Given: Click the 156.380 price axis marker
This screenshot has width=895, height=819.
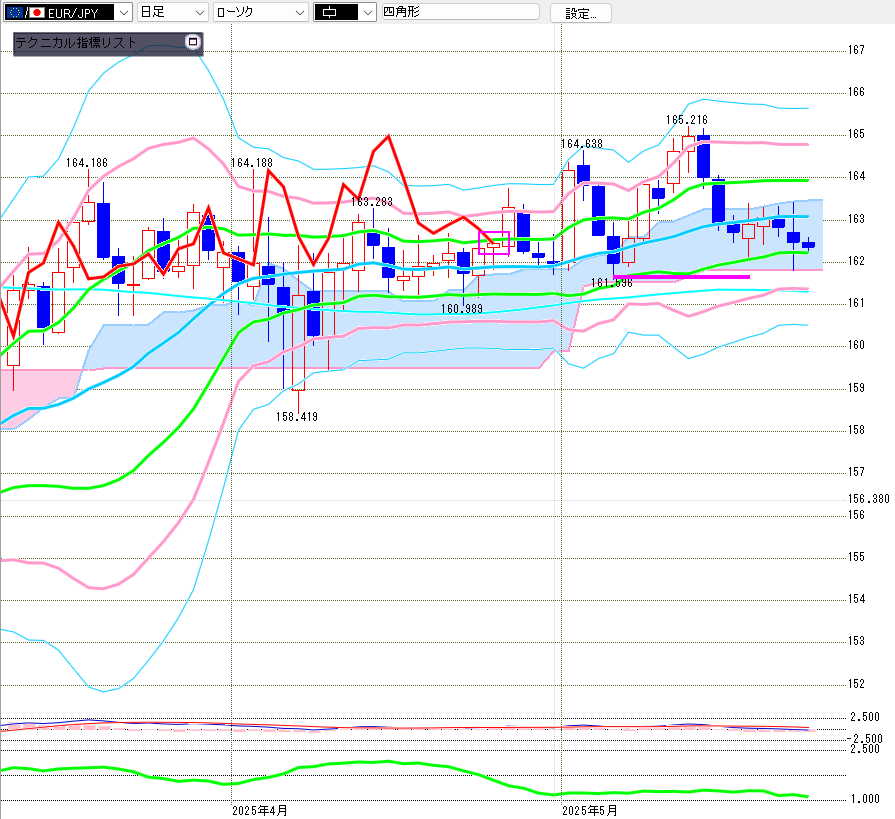Looking at the screenshot, I should (868, 499).
